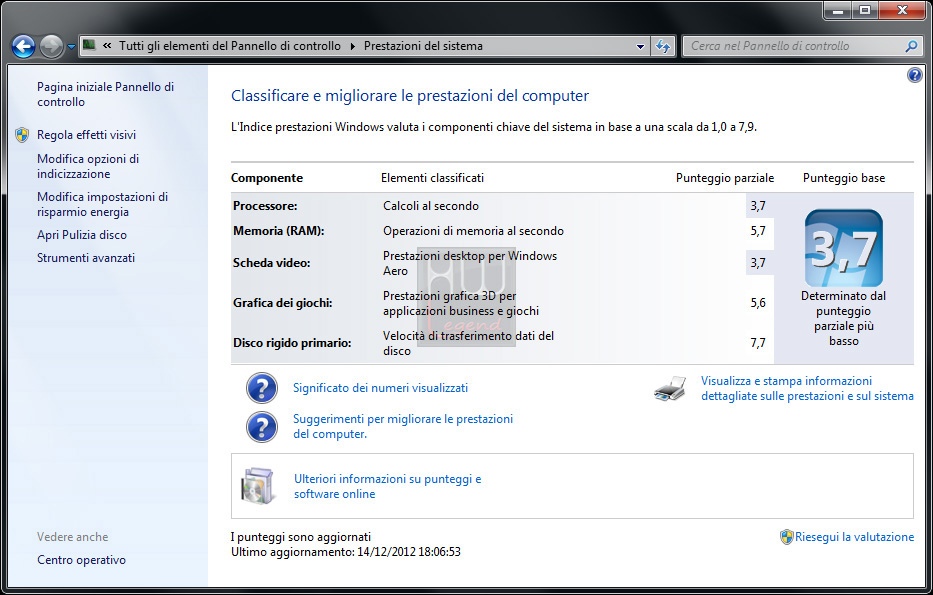Viewport: 933px width, 595px height.
Task: Select the 'Memoria (RAM):' row label
Action: (278, 231)
